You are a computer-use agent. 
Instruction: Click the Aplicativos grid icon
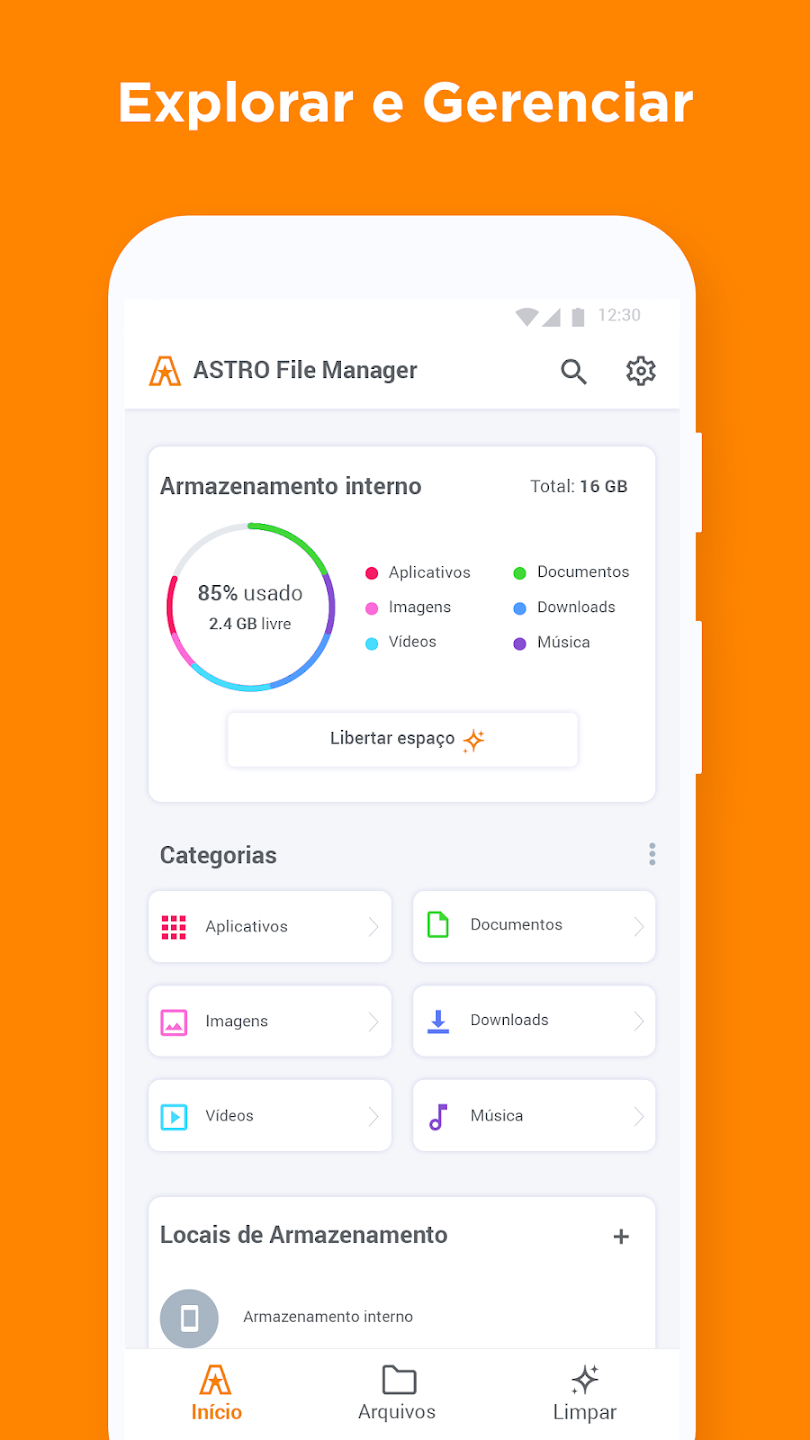pos(174,927)
